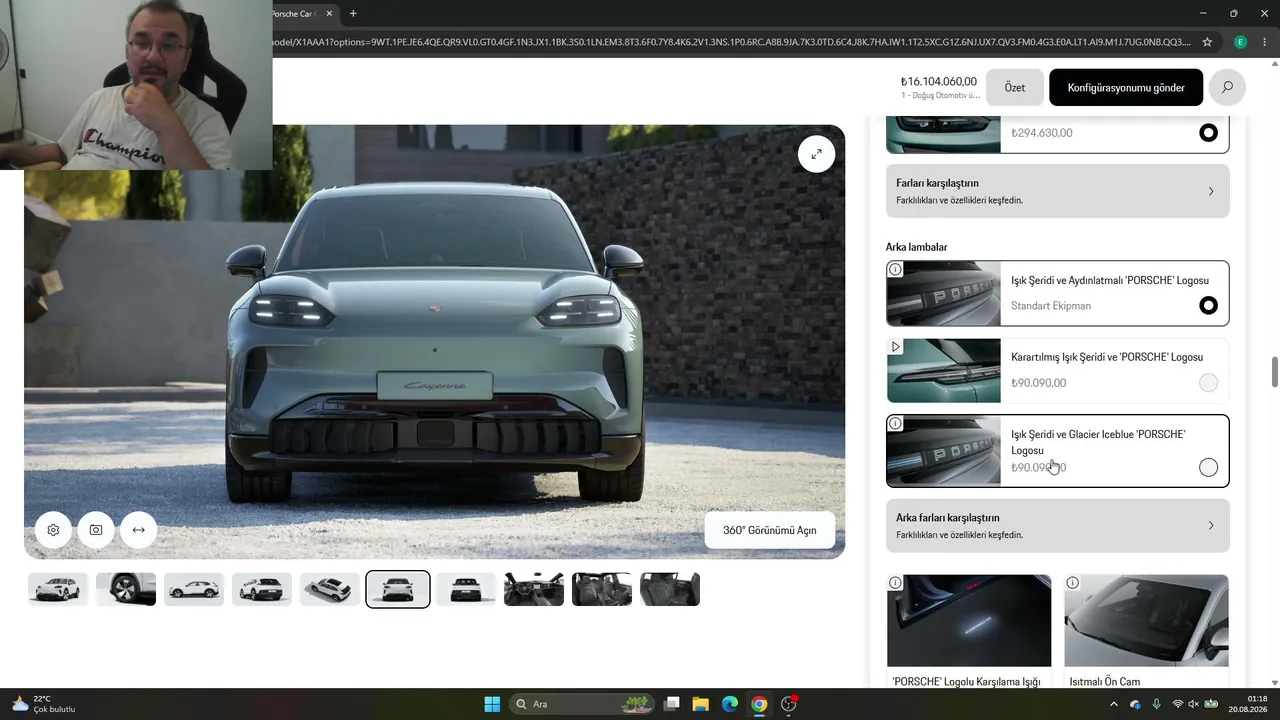This screenshot has width=1280, height=720.
Task: Click the Arka lambalar section heading
Action: [x=916, y=247]
